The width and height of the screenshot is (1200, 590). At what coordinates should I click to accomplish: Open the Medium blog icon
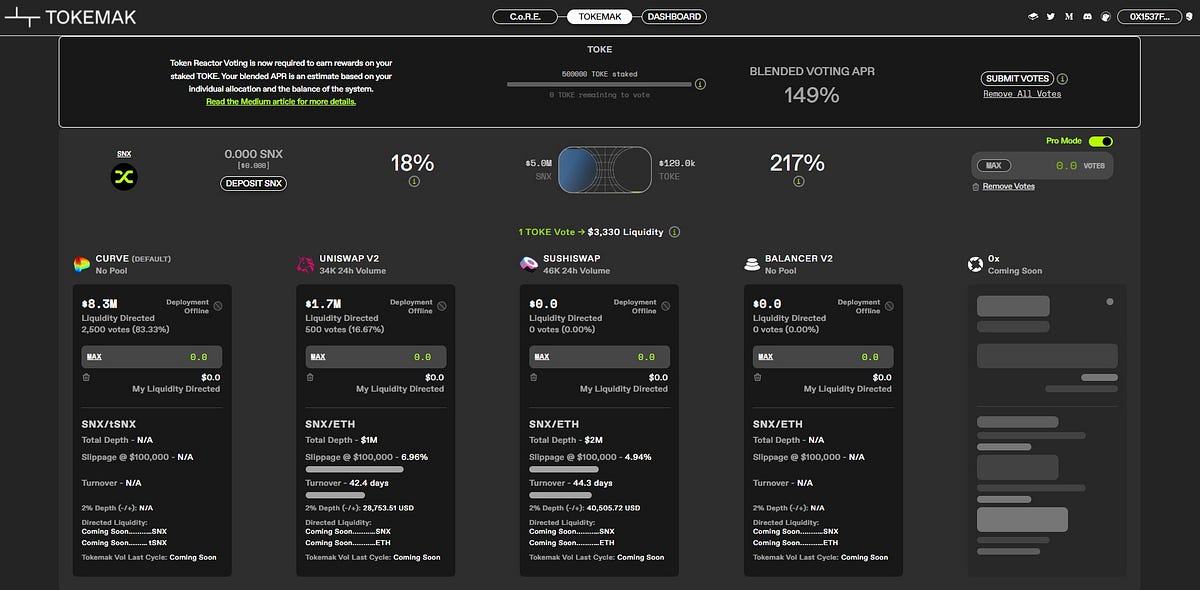pos(1069,17)
